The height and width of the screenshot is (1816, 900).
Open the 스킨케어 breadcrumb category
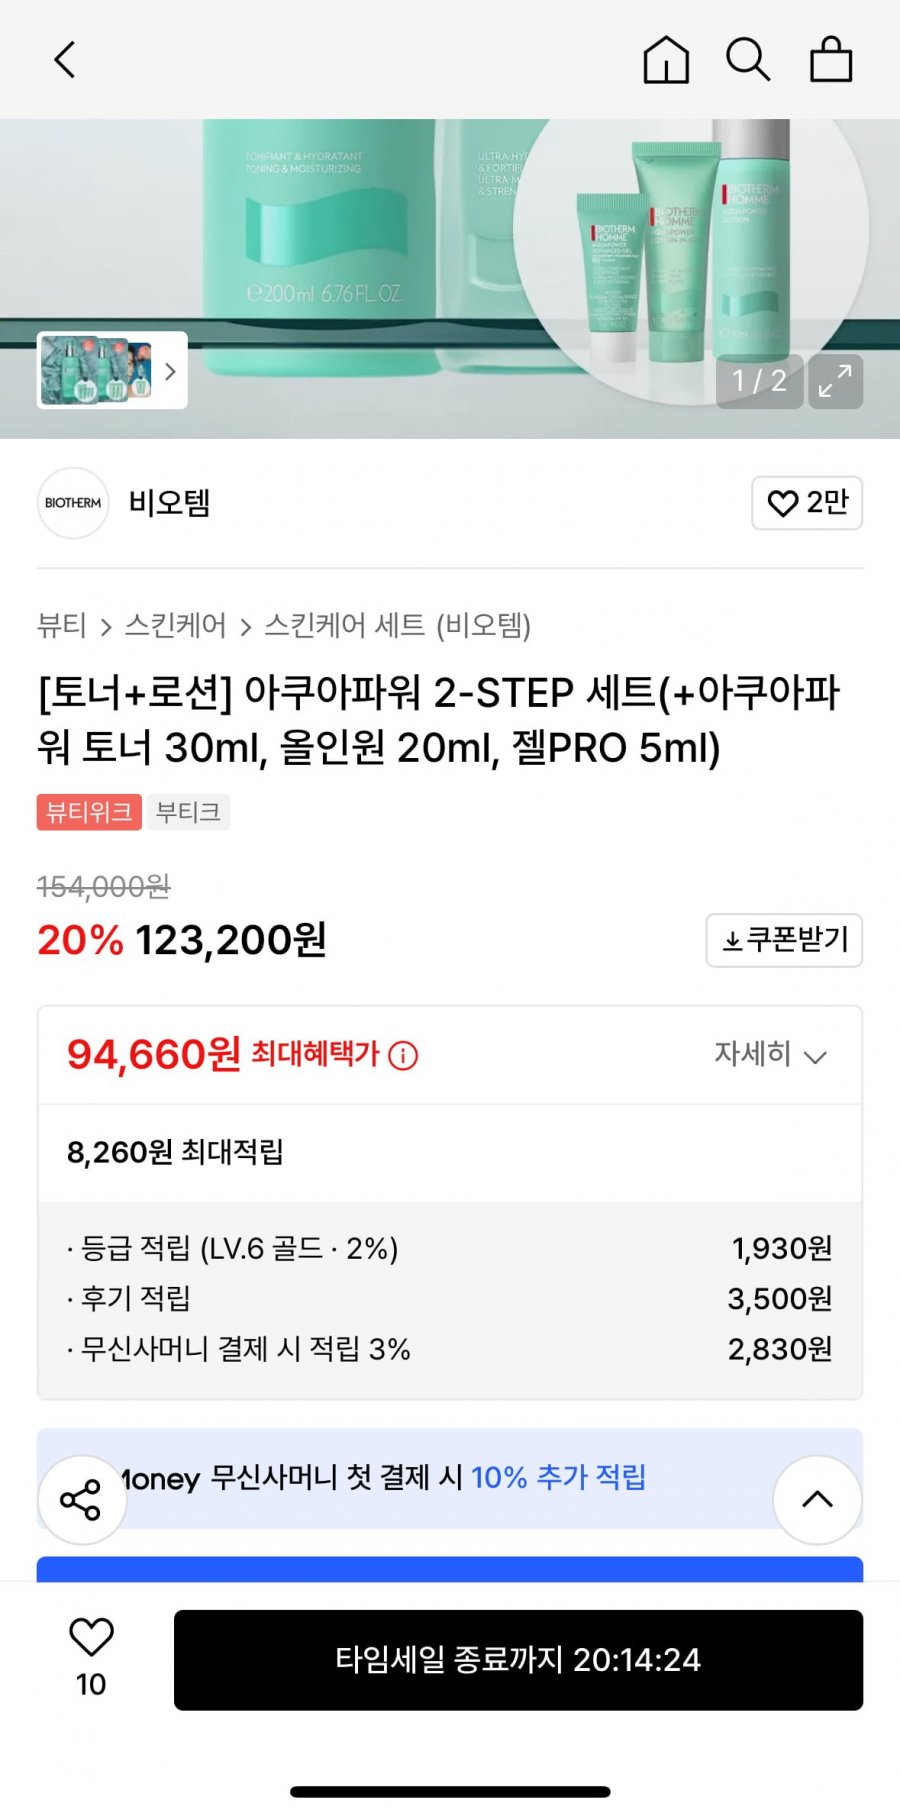(176, 626)
